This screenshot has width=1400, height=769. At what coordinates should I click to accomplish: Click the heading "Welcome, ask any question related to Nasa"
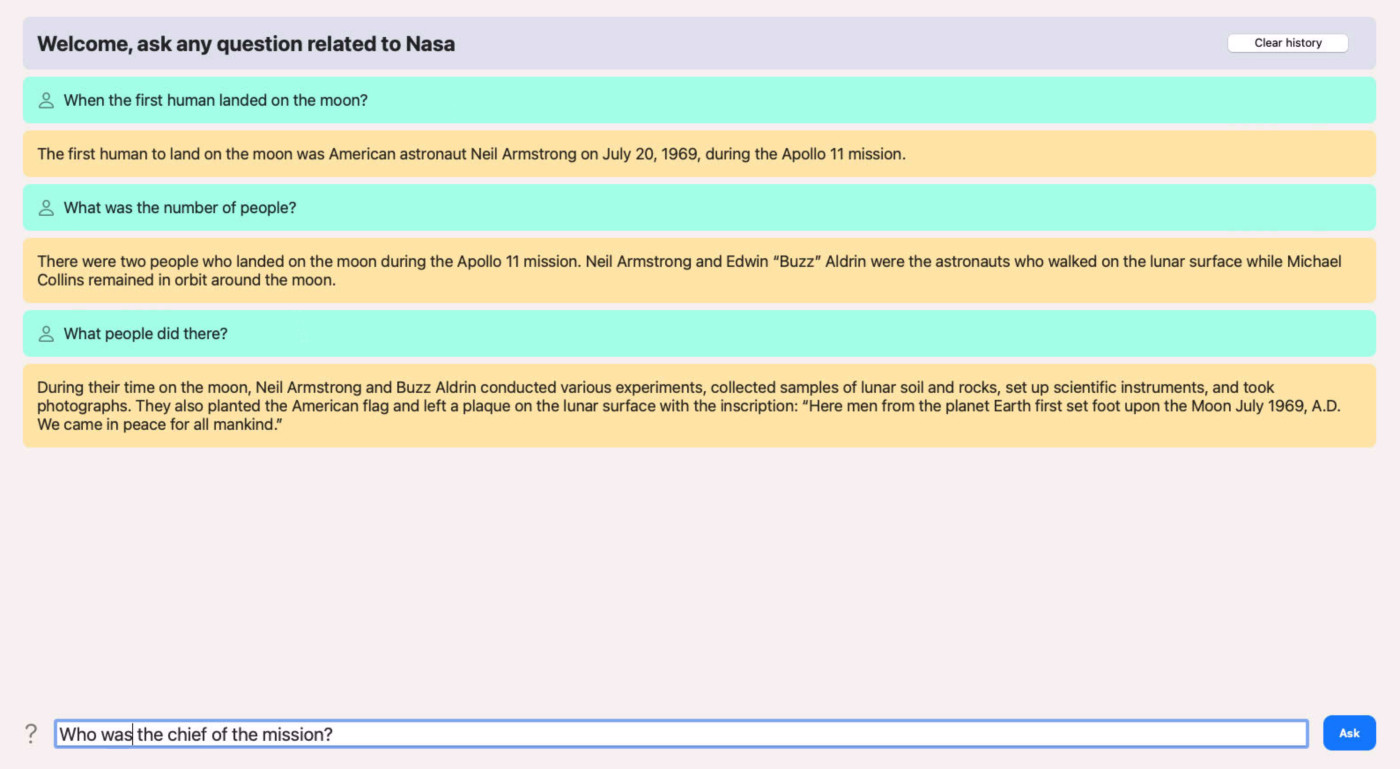tap(246, 44)
